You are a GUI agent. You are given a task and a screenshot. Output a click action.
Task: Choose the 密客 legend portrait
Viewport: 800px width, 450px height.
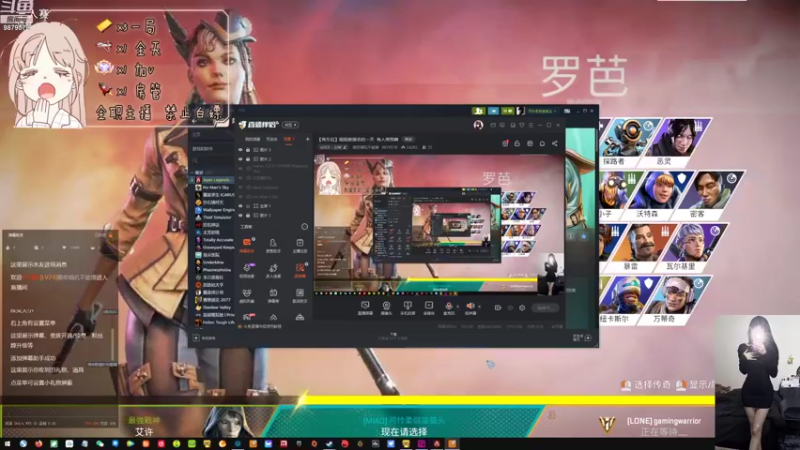click(707, 195)
